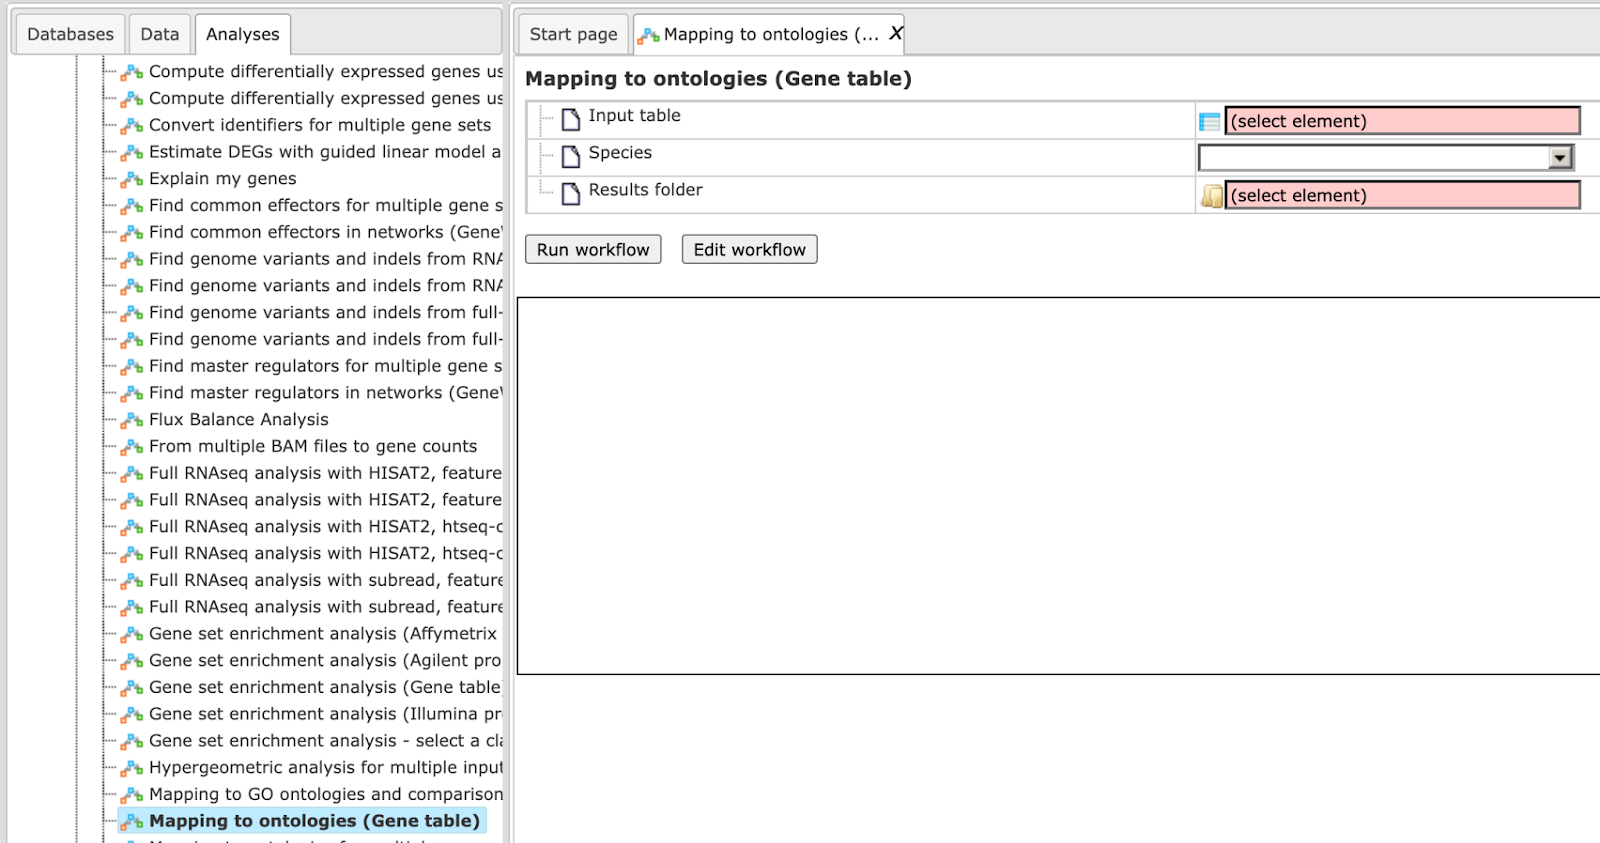Click the workflow icon beside Explain my genes
This screenshot has height=843, width=1600.
[x=132, y=180]
